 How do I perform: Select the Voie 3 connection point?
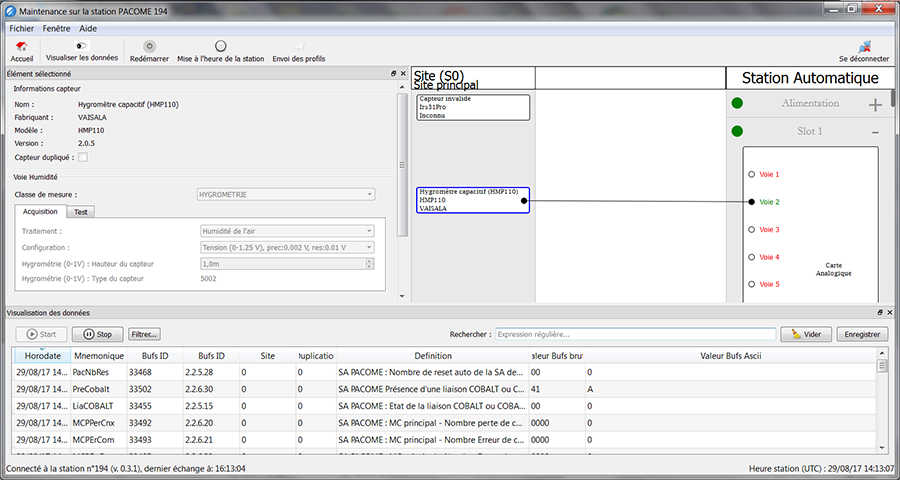point(752,230)
